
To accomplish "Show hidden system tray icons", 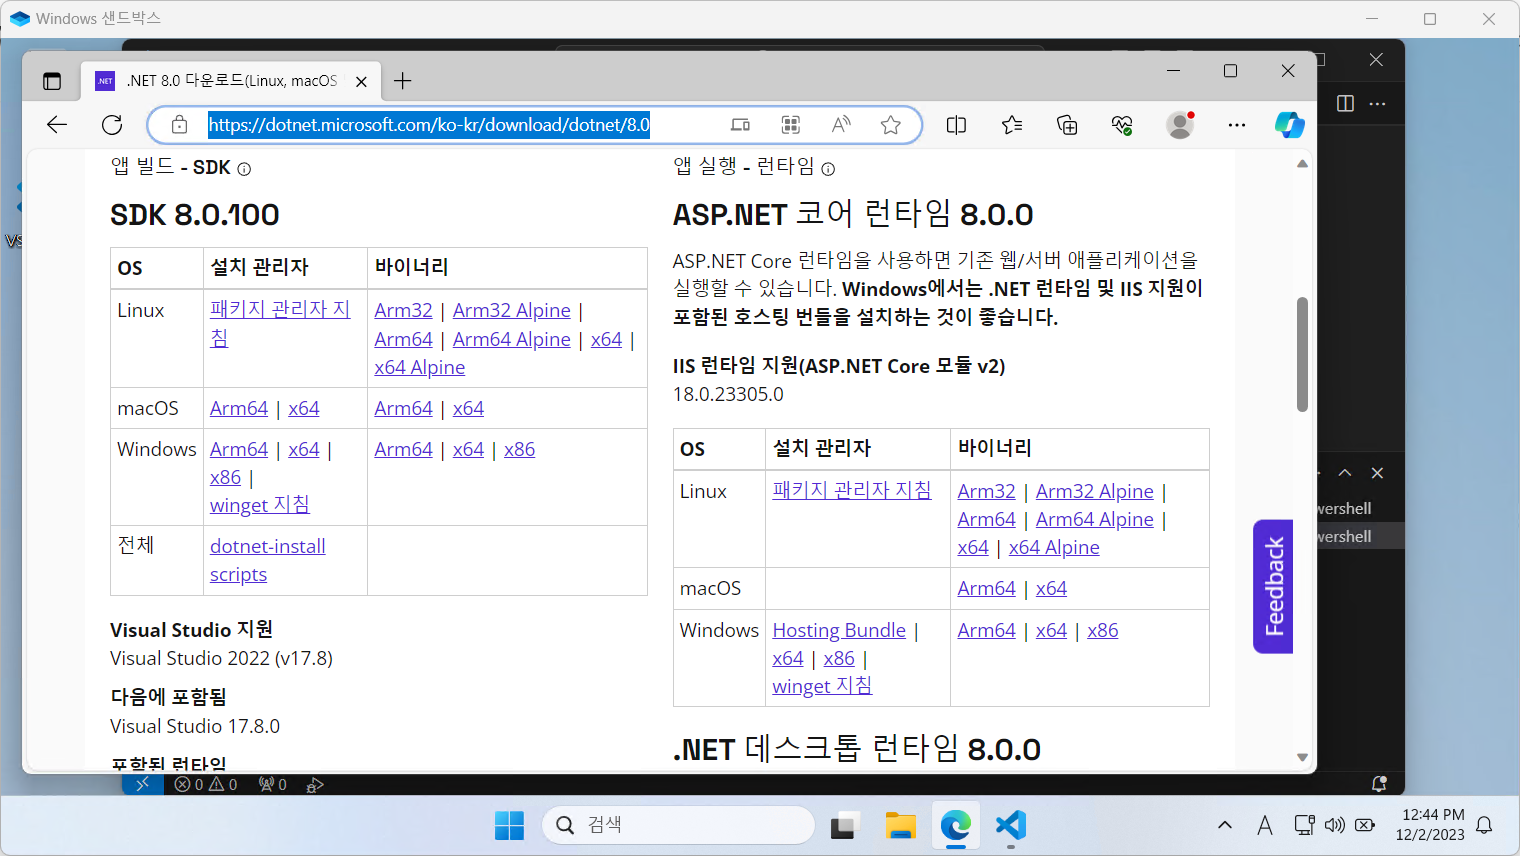I will (1225, 825).
